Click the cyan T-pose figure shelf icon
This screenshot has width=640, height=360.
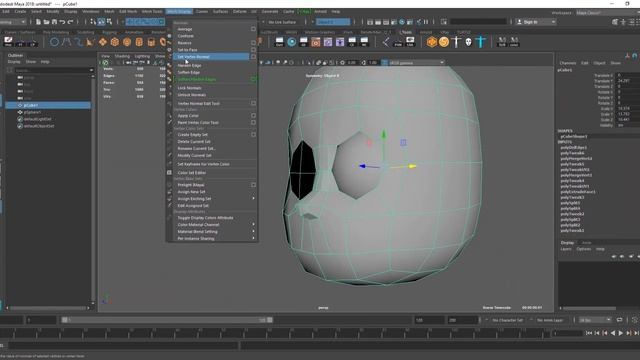point(481,42)
